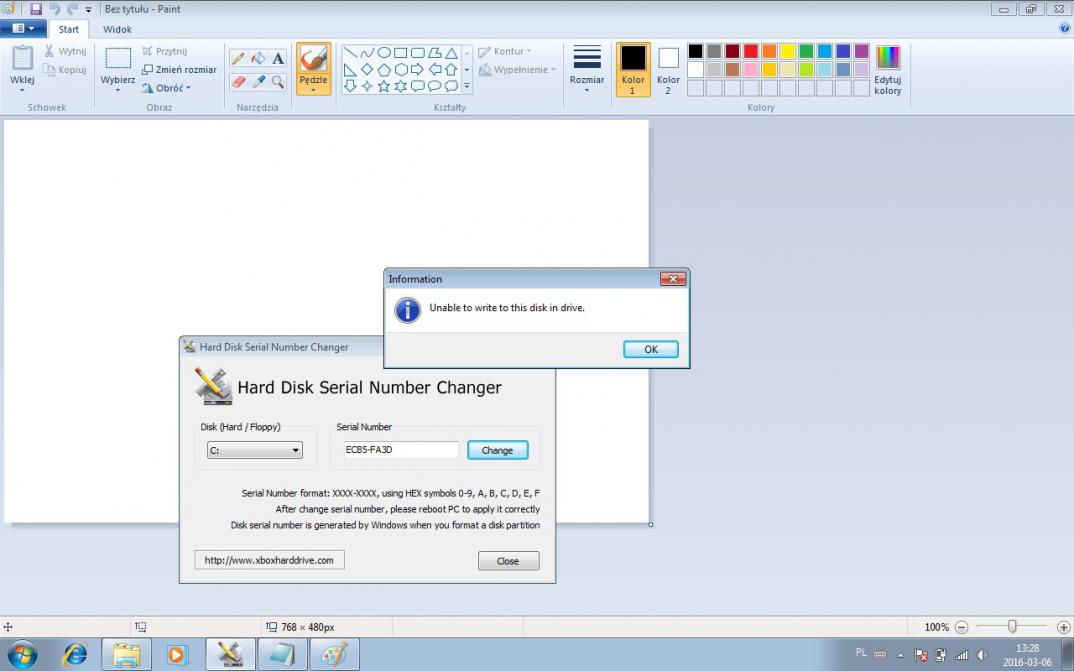The height and width of the screenshot is (671, 1074).
Task: Click the Paint help question mark icon
Action: (1064, 28)
